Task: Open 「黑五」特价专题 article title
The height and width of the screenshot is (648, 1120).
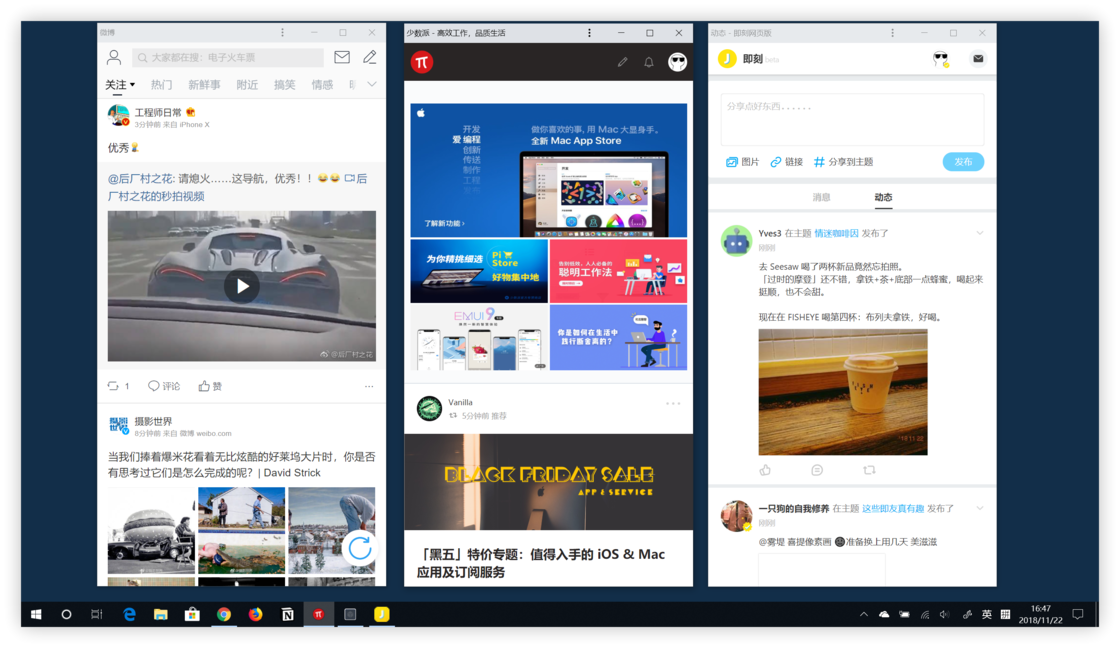Action: pos(541,563)
